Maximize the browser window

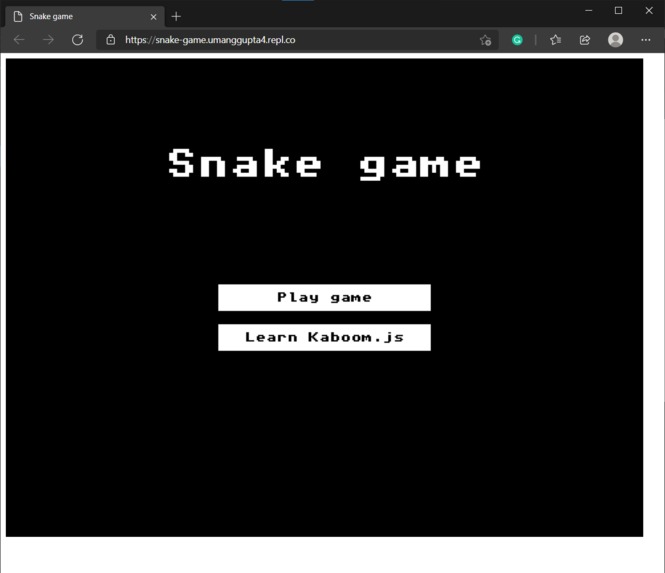618,11
